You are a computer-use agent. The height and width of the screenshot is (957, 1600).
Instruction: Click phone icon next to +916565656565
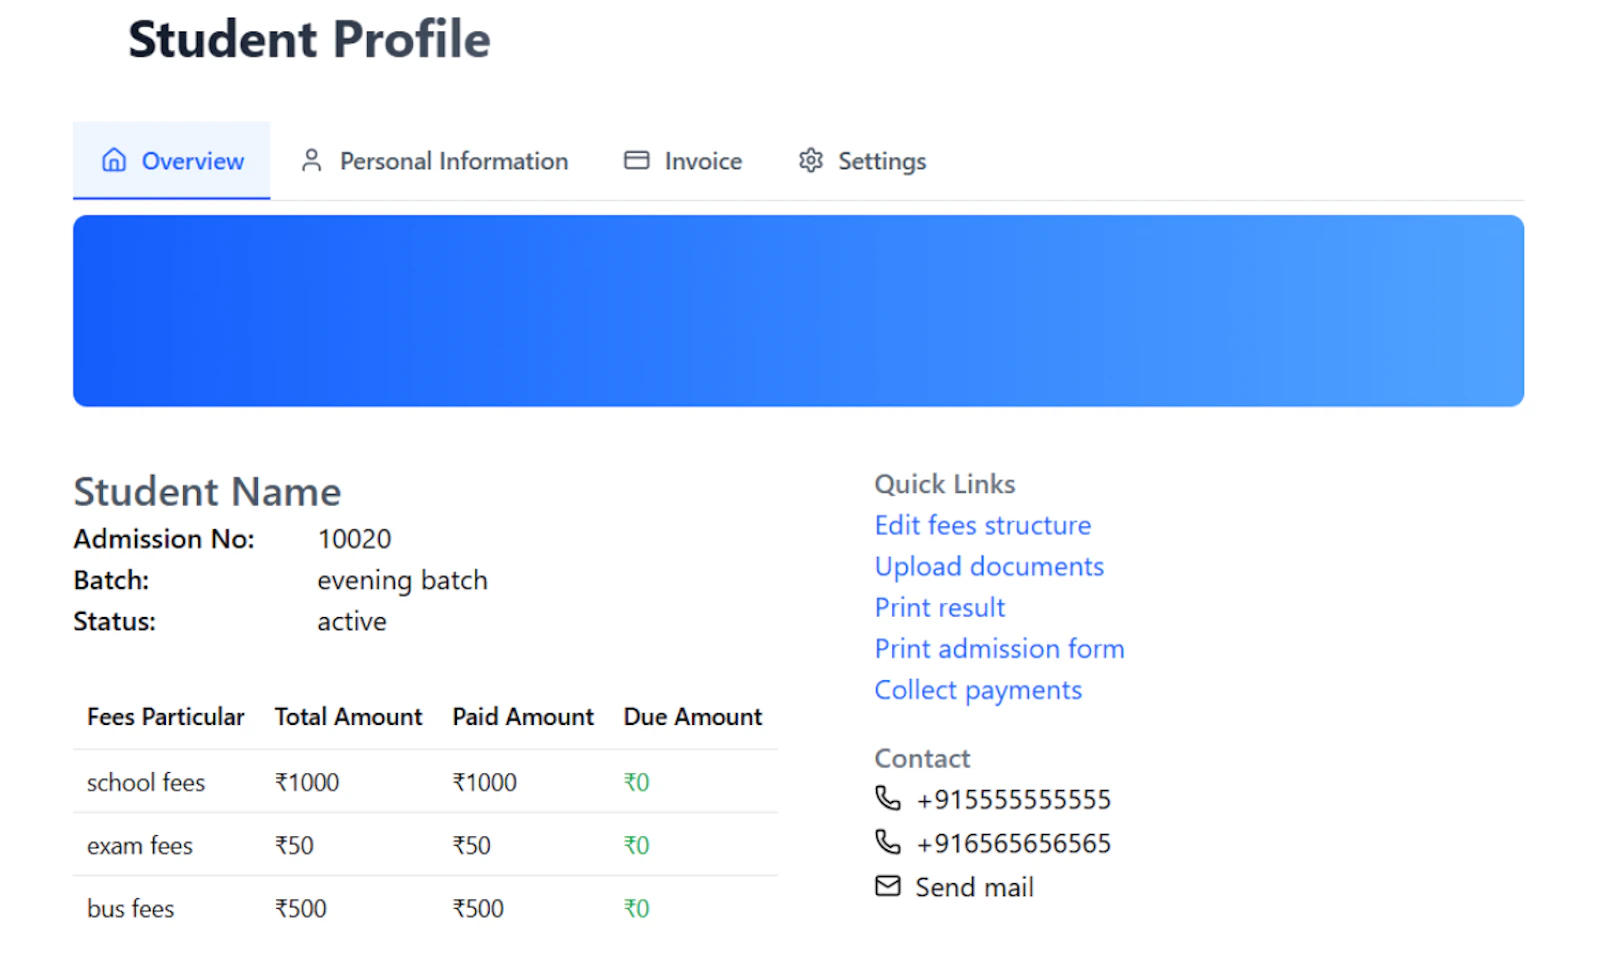(x=887, y=842)
